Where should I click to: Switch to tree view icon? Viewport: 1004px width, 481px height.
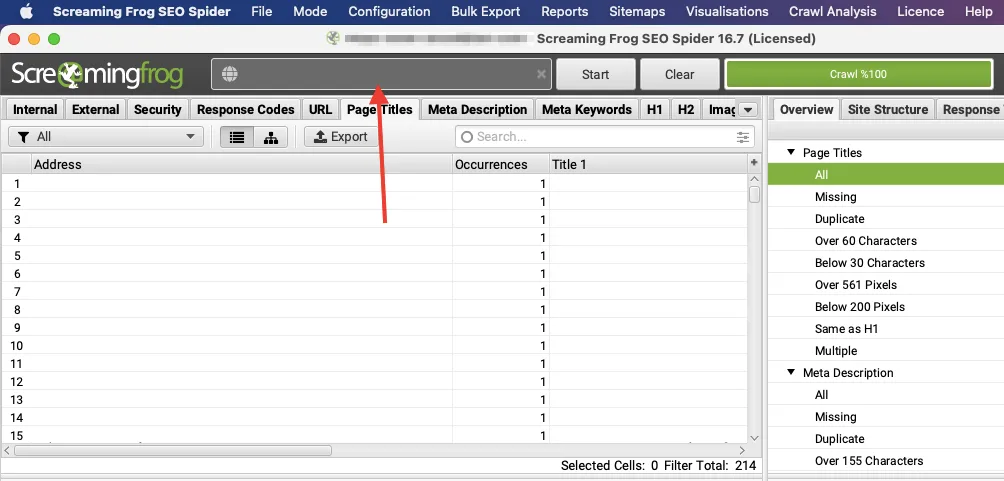[271, 137]
